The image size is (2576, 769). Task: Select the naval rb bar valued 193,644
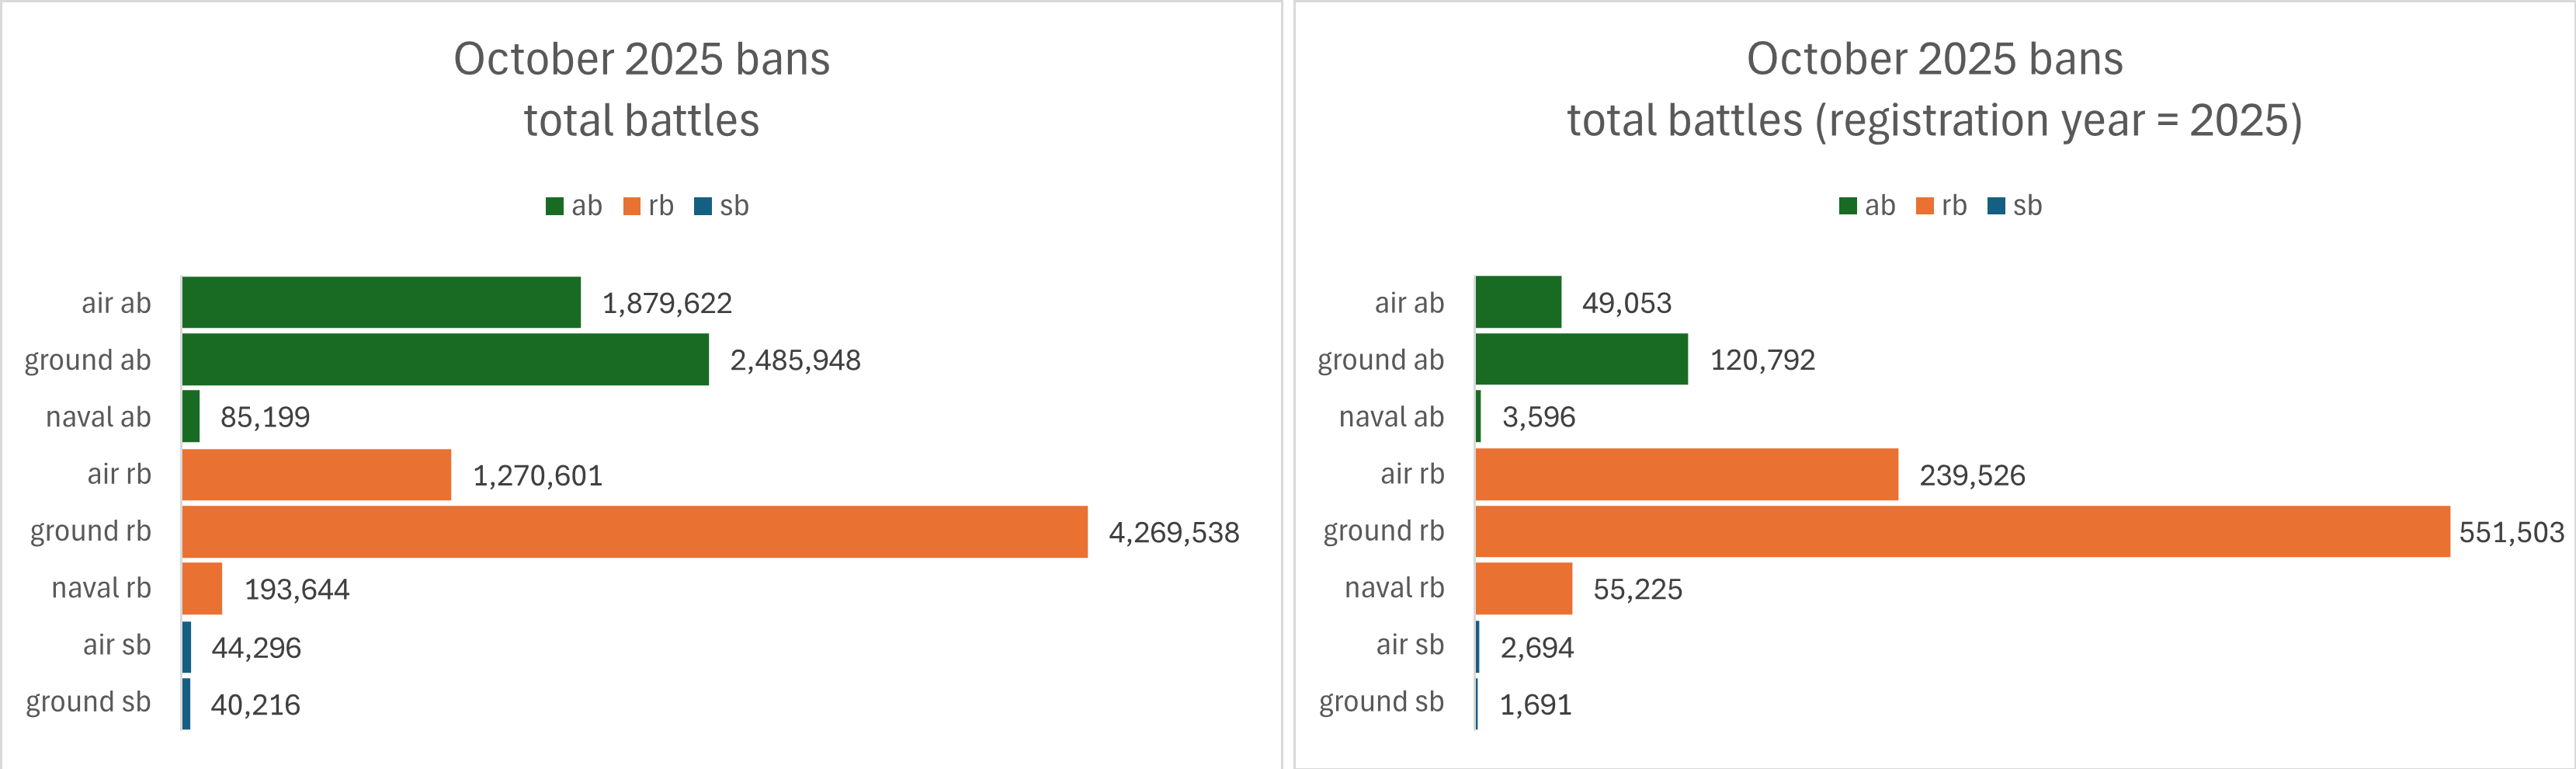tap(202, 589)
